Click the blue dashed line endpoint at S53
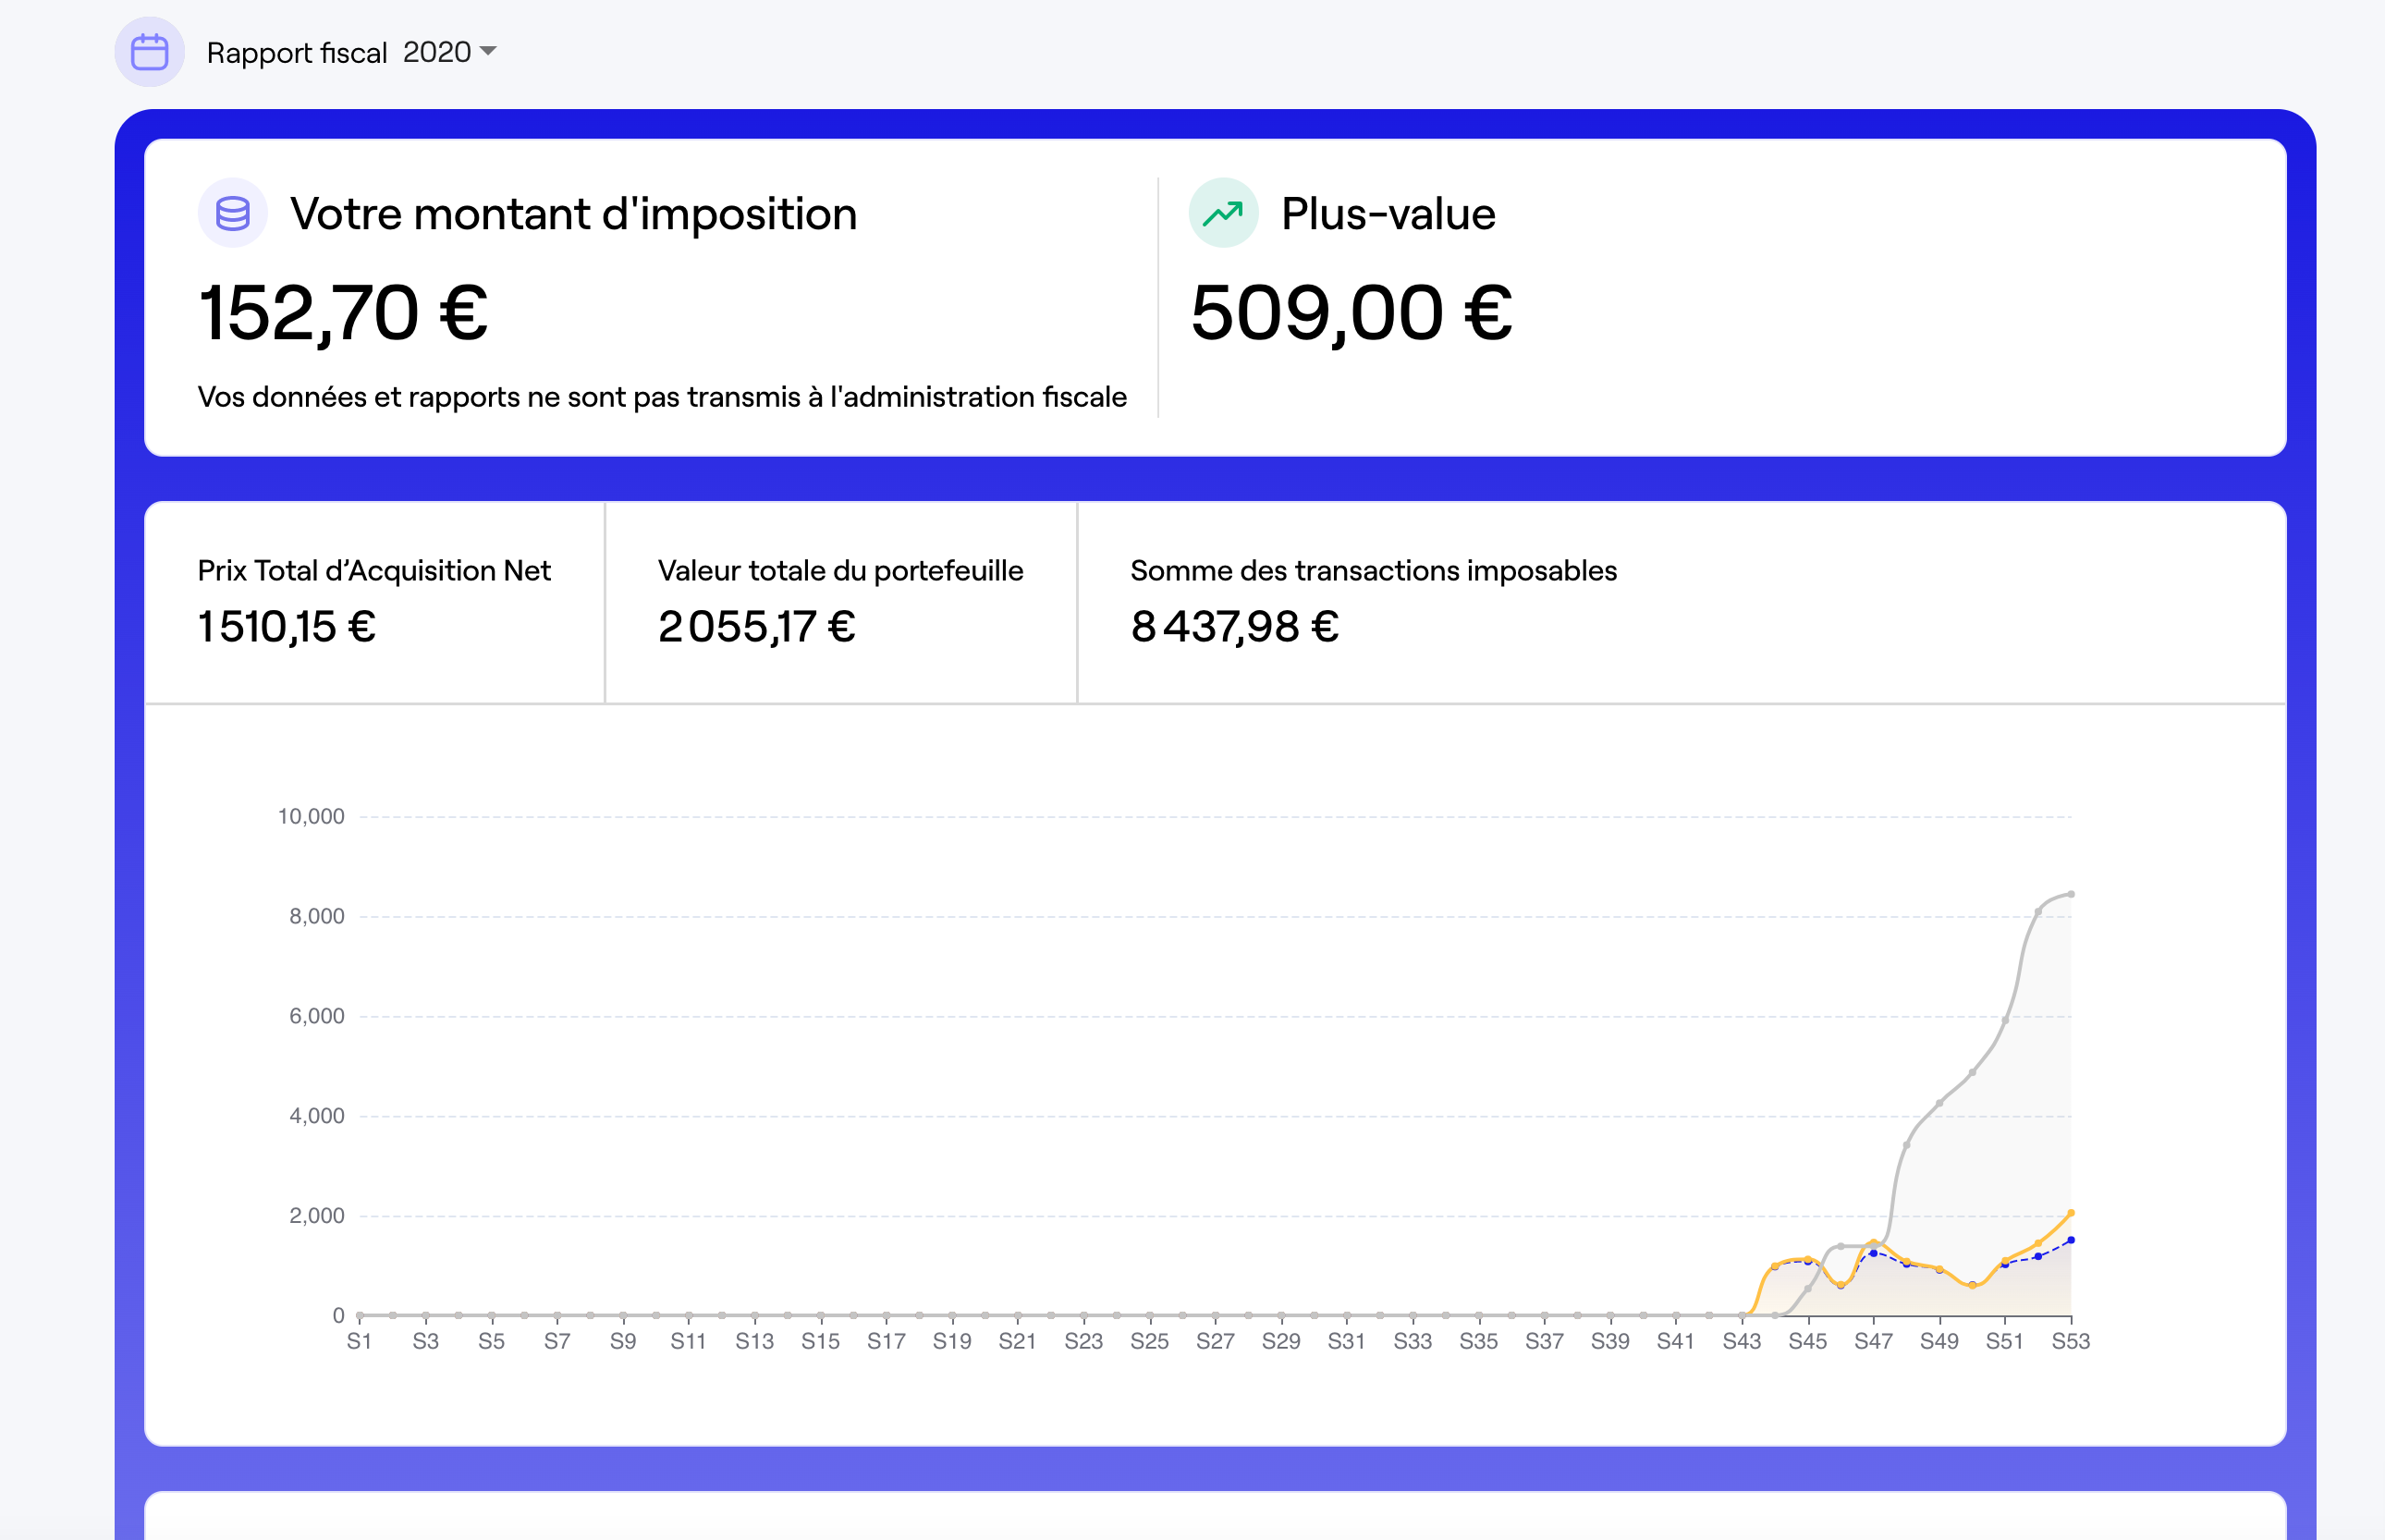This screenshot has height=1540, width=2385. [2070, 1240]
